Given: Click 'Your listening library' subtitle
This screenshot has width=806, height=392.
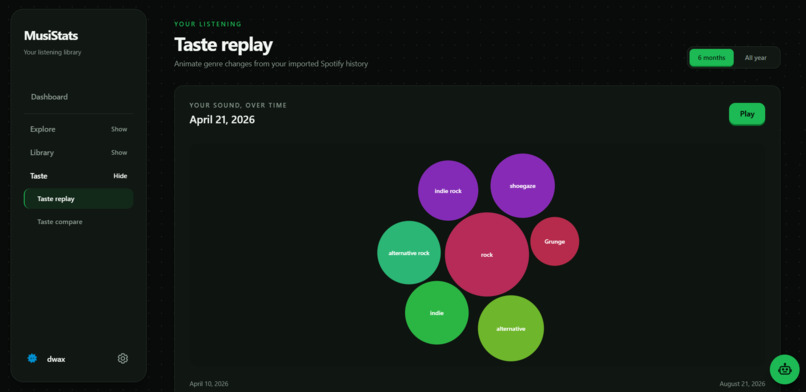Looking at the screenshot, I should coord(52,52).
